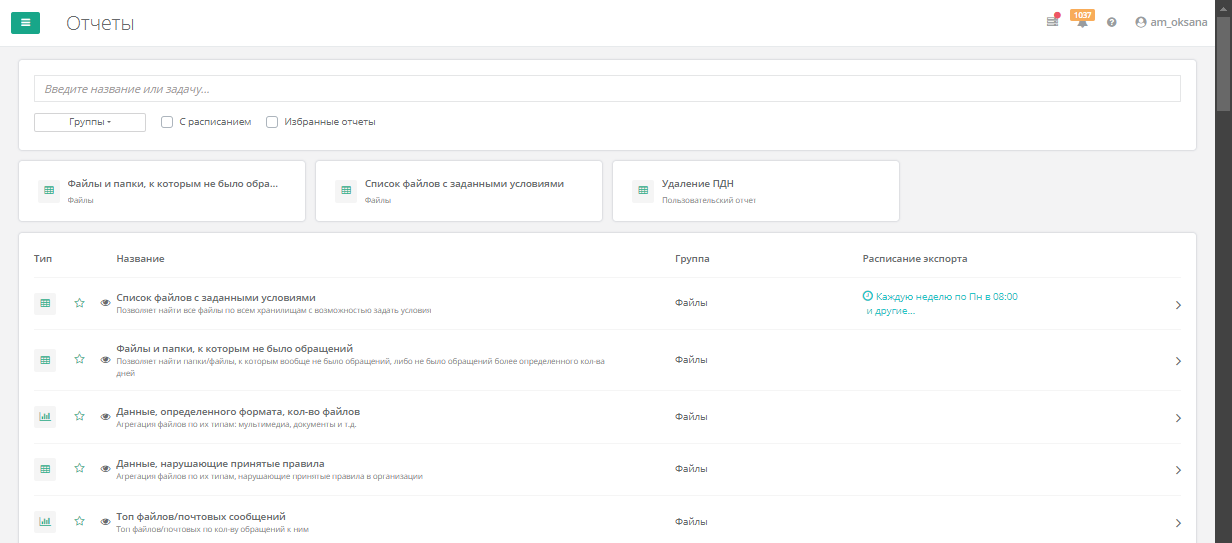Screen dimensions: 1232x543
Task: Open the hamburger main menu
Action: pyautogui.click(x=25, y=22)
